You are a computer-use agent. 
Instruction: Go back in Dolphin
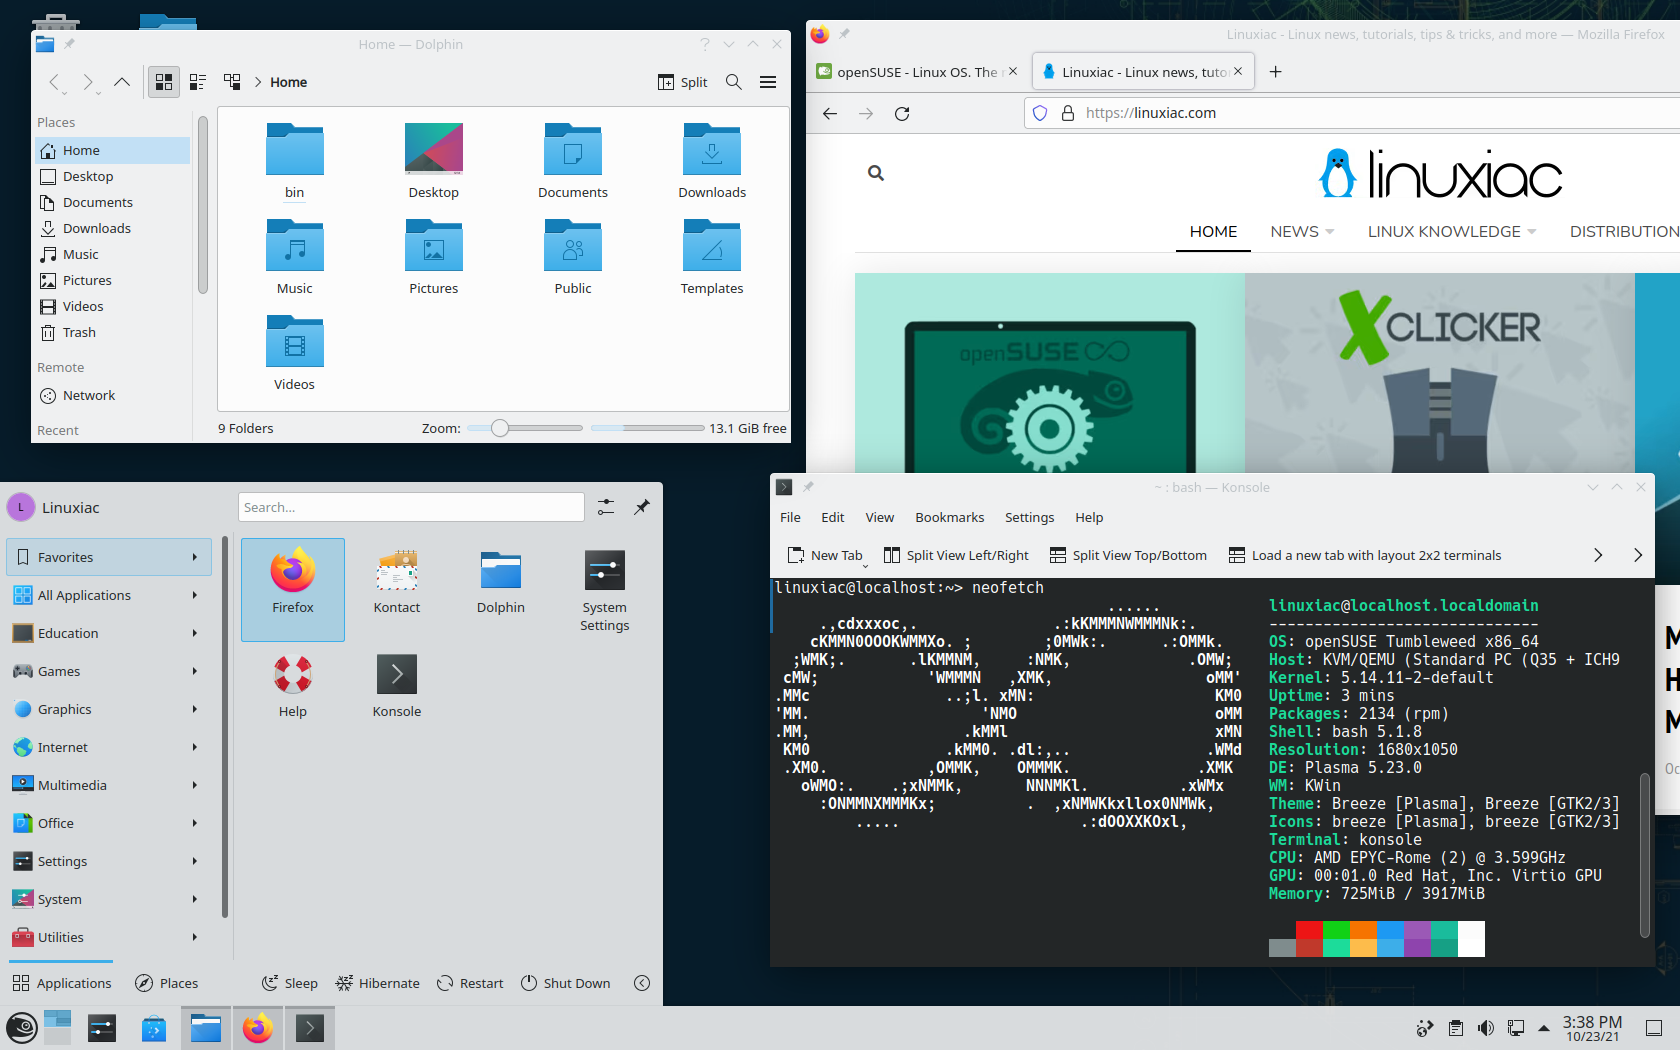[x=55, y=82]
